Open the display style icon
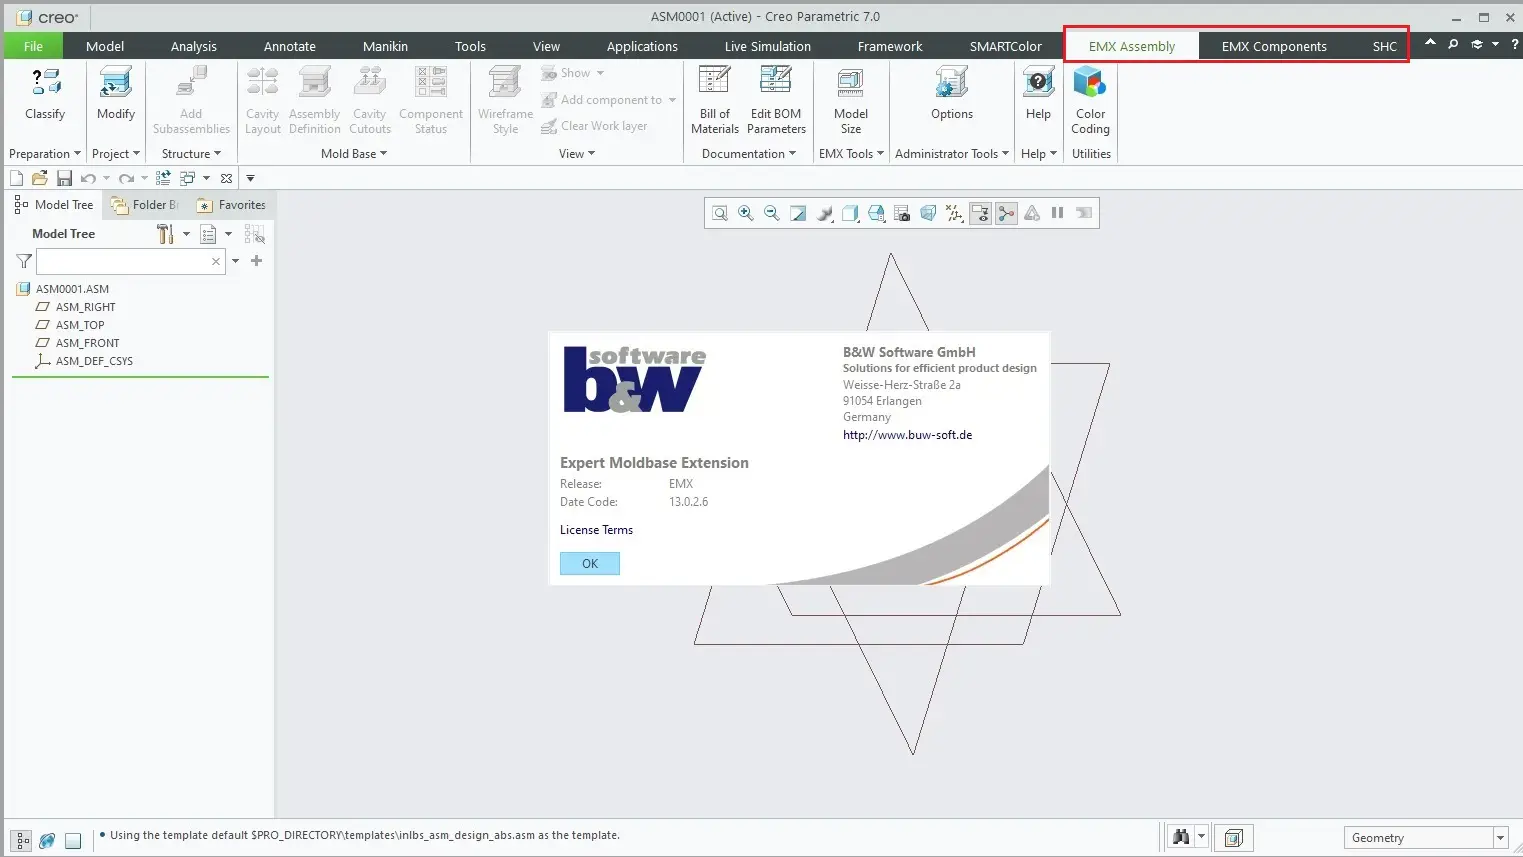Viewport: 1523px width, 857px height. 850,213
